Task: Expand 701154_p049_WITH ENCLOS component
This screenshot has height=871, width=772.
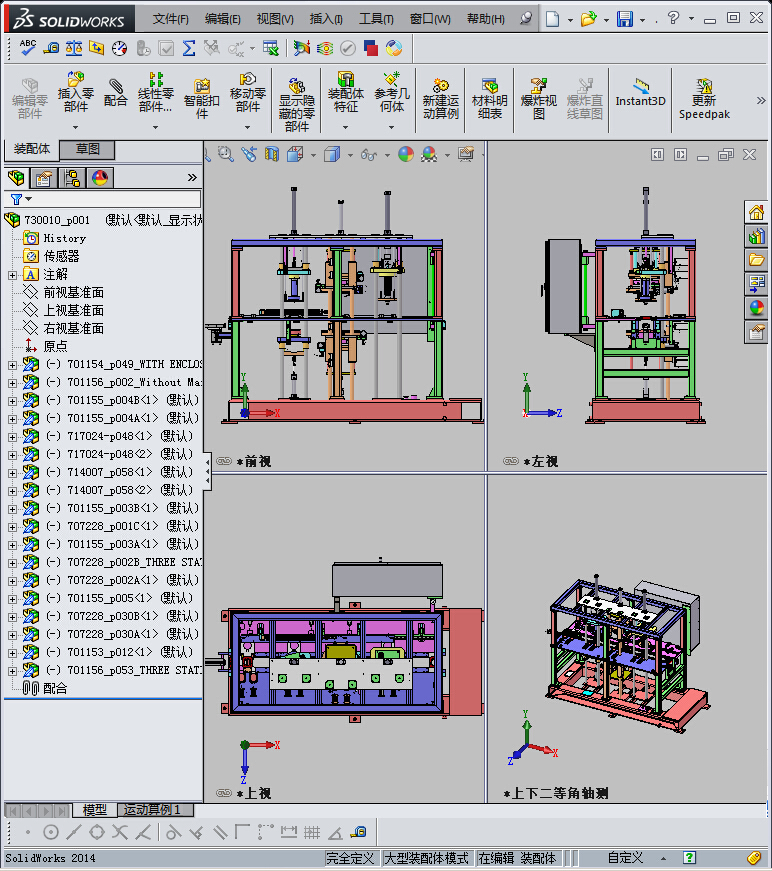Action: (x=12, y=365)
